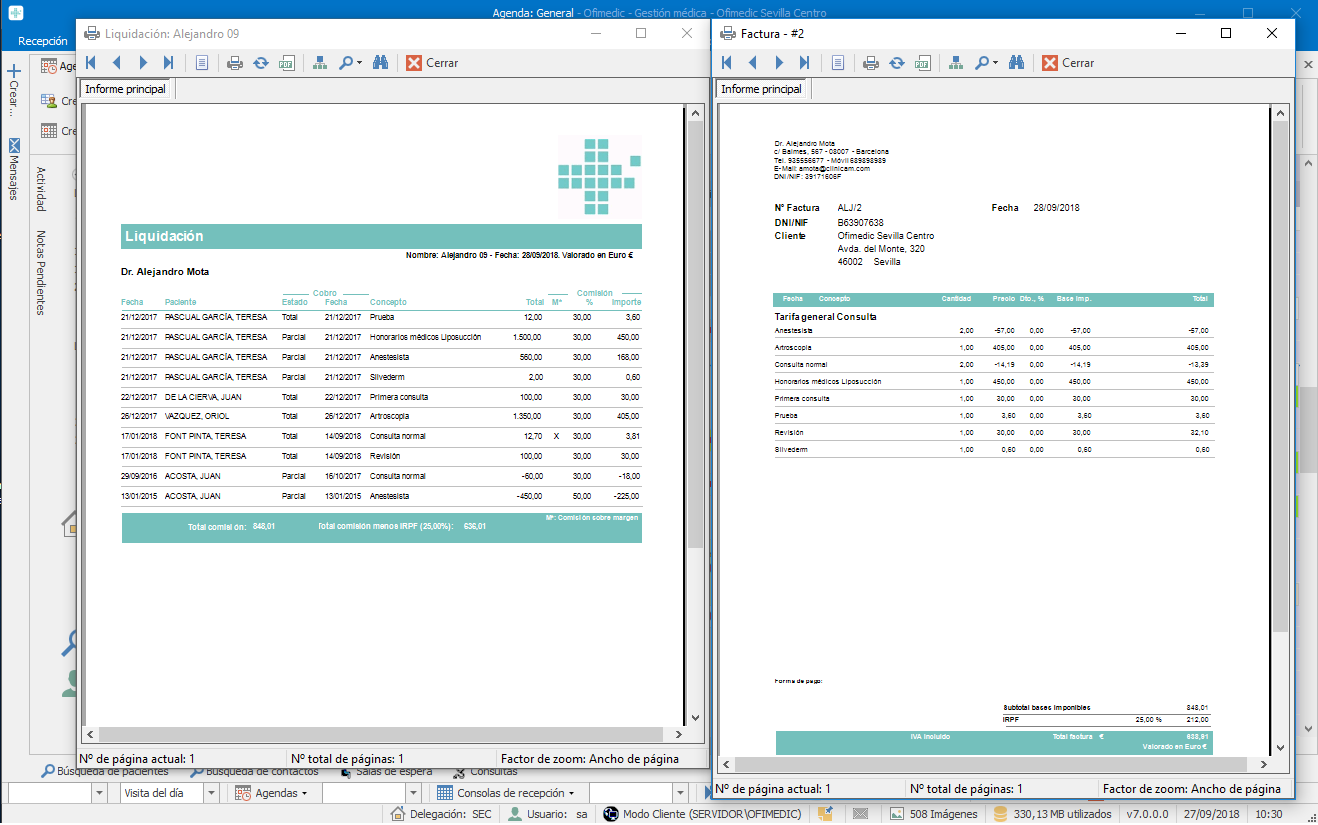The image size is (1318, 825).
Task: Go to last page in Factura window
Action: 805,63
